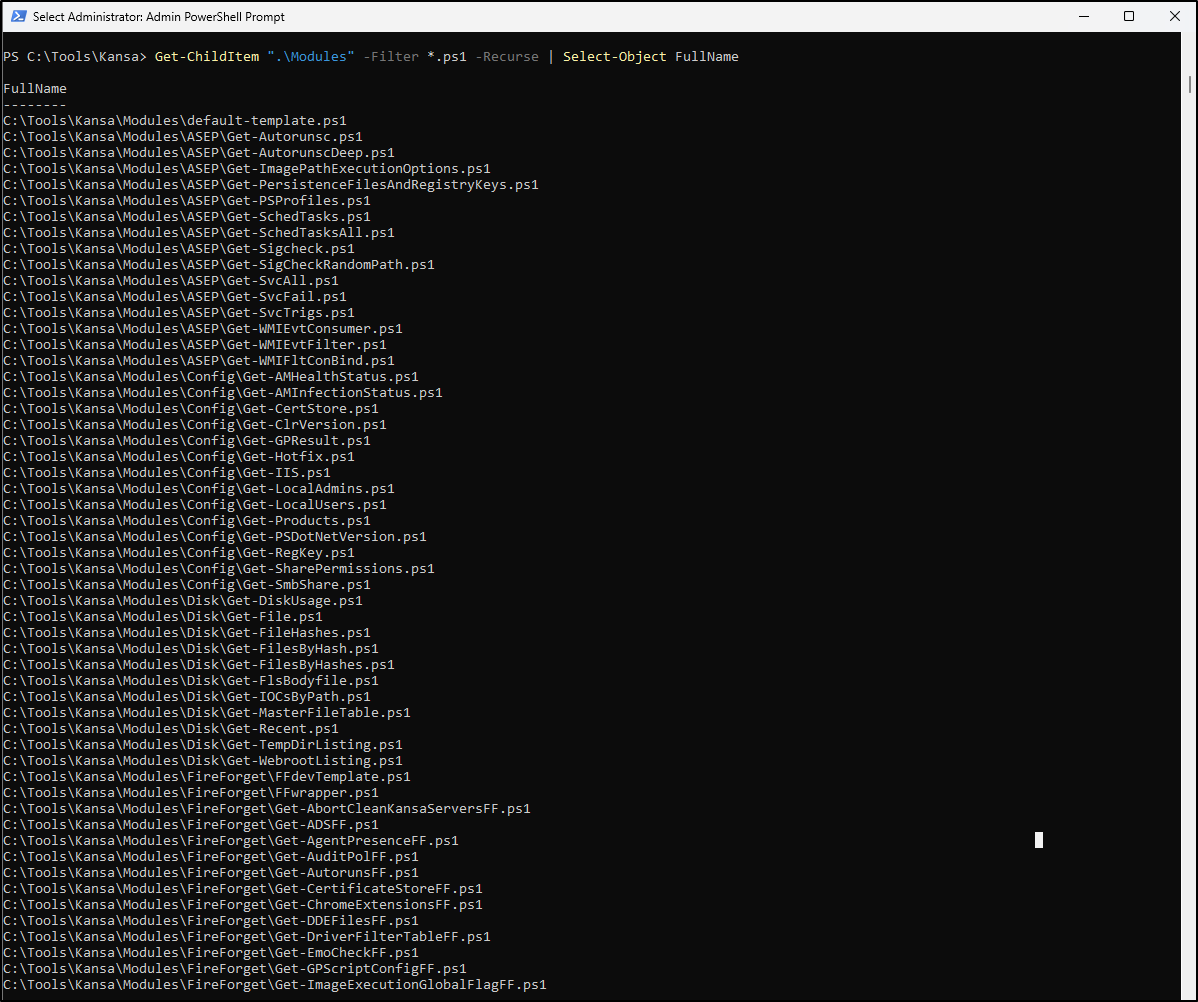Click the Get-WMIEvtFilter.ps1 line
This screenshot has height=1002, width=1198.
tap(195, 345)
